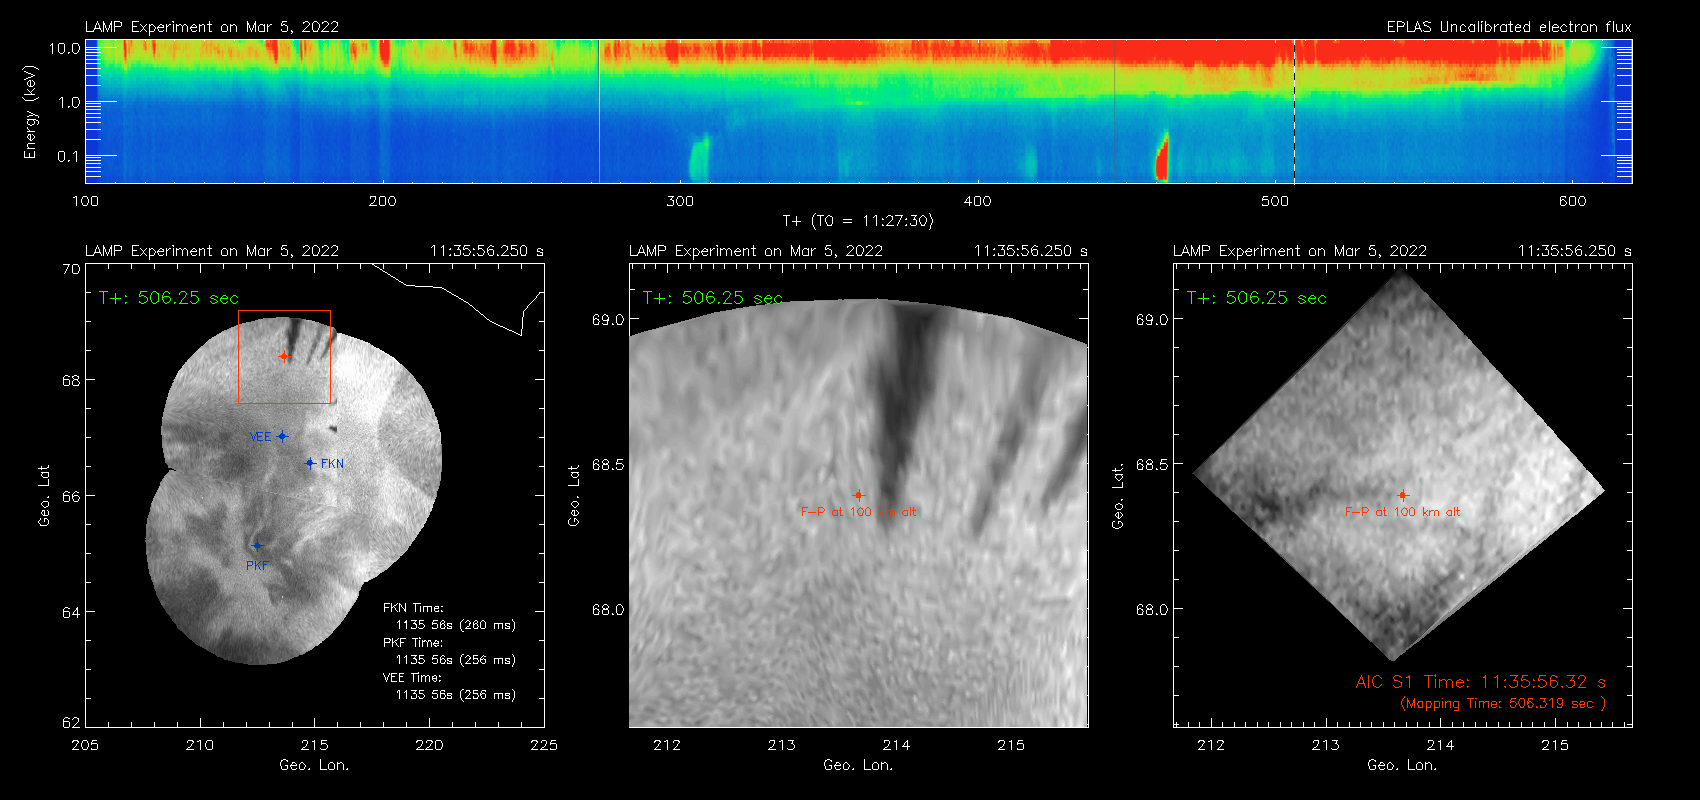Click the 'FKN Time:' label
The image size is (1700, 800).
(x=413, y=608)
